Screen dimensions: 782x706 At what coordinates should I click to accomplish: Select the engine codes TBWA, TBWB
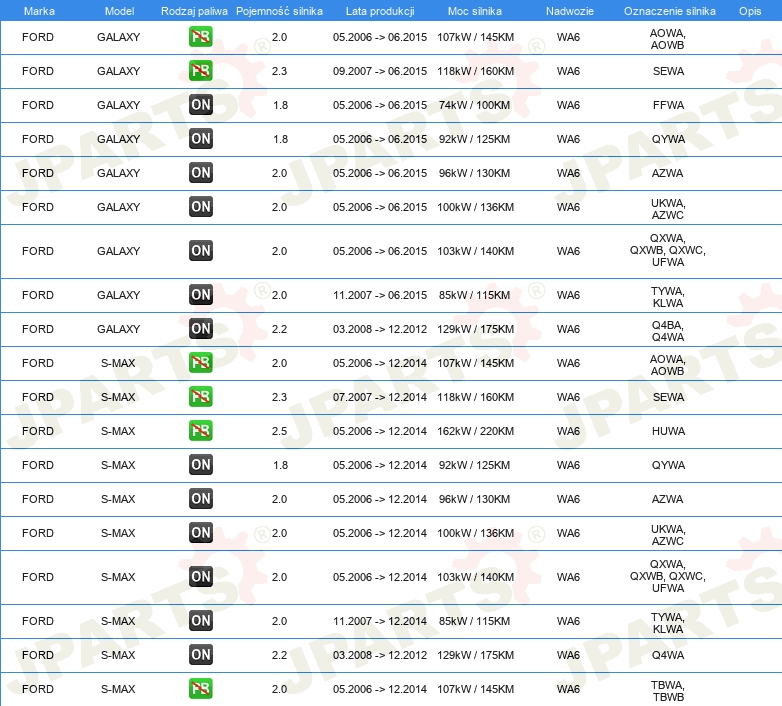[x=668, y=691]
